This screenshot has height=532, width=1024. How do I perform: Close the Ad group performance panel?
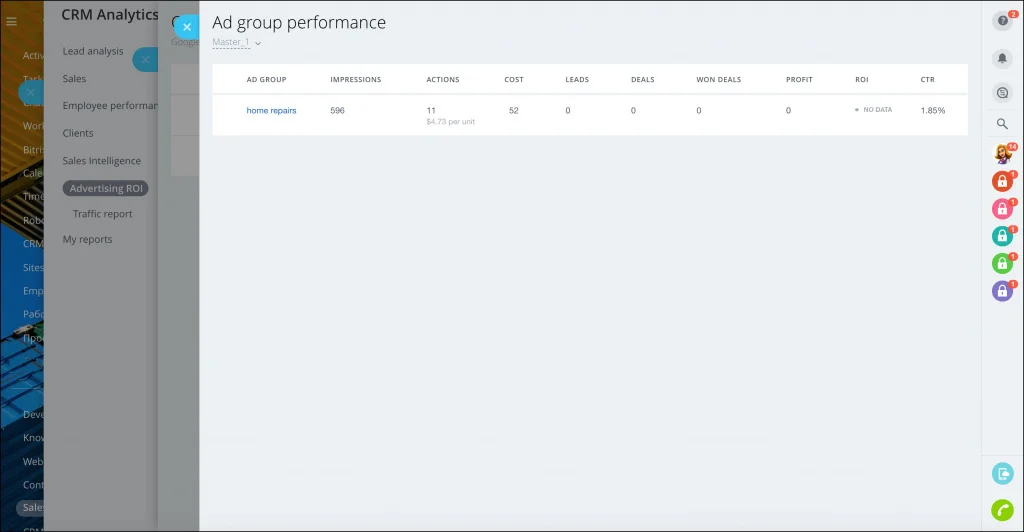187,27
